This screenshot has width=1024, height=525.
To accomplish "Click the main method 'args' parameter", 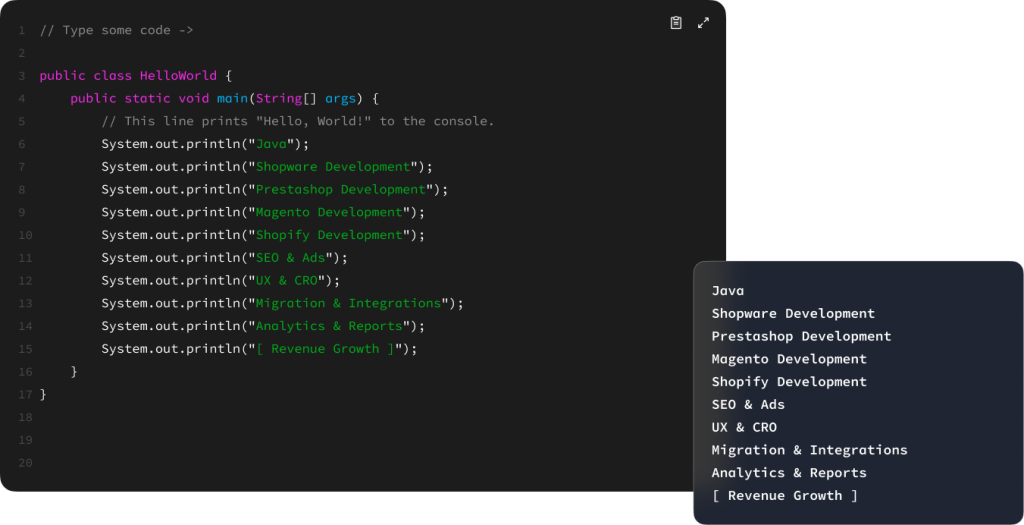I will pyautogui.click(x=340, y=99).
